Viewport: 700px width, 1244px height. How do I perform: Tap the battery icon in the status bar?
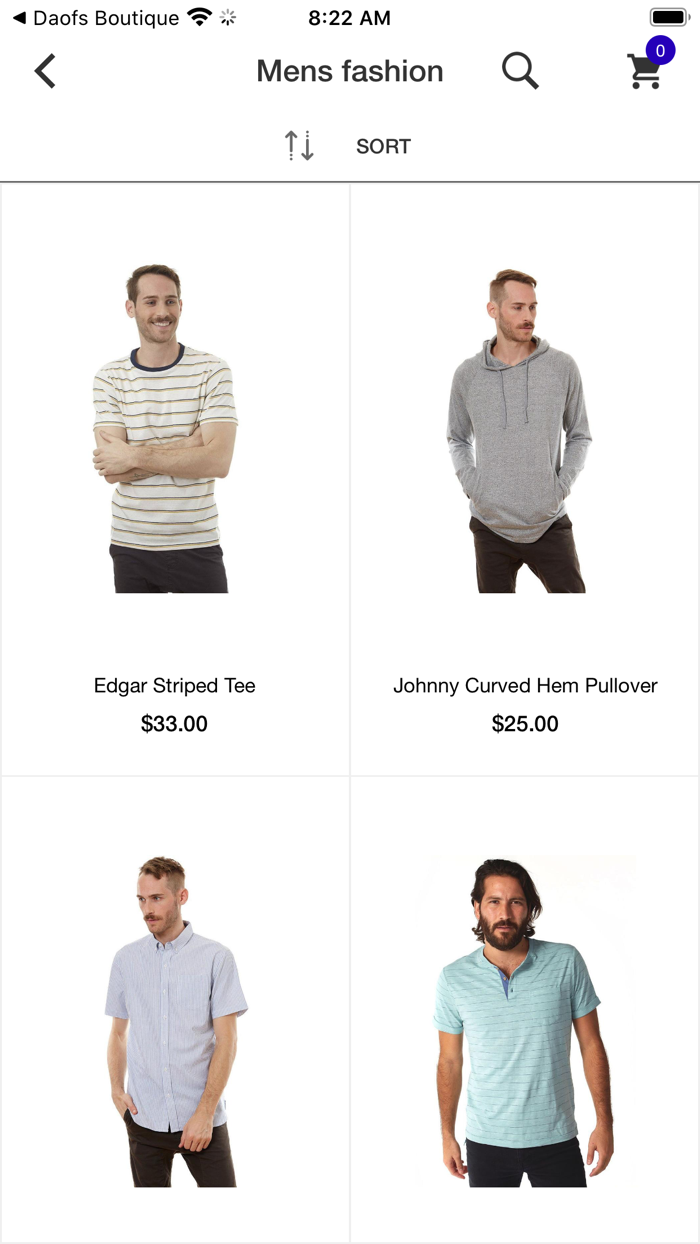pos(668,18)
